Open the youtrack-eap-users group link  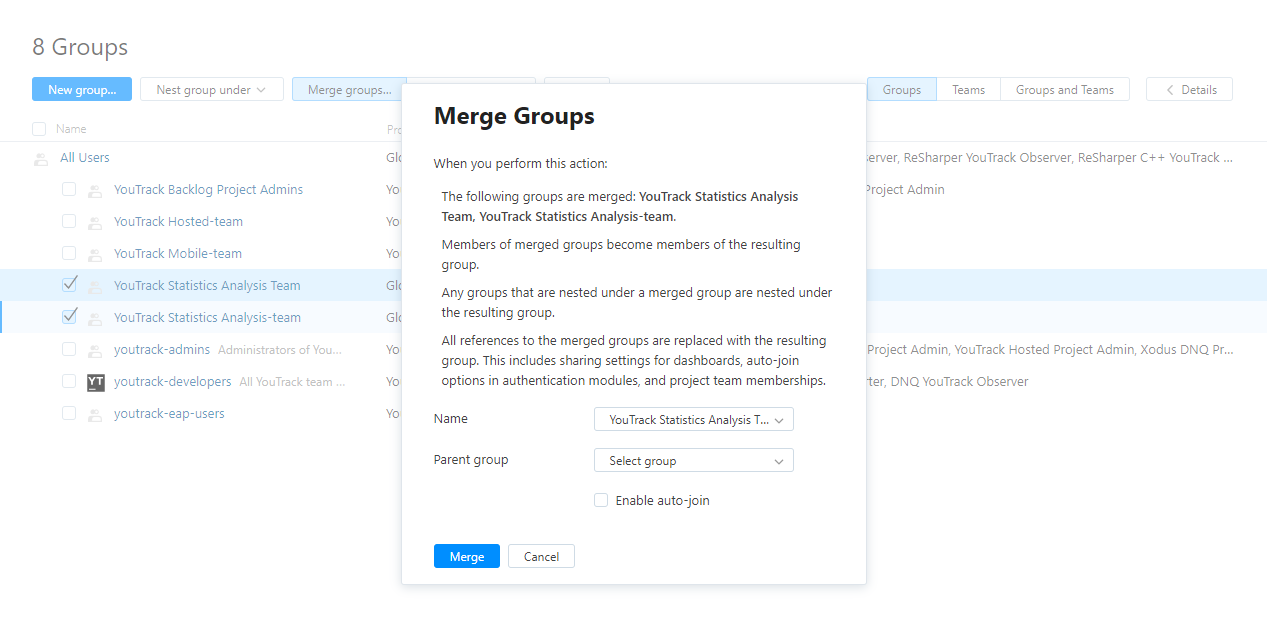point(169,414)
